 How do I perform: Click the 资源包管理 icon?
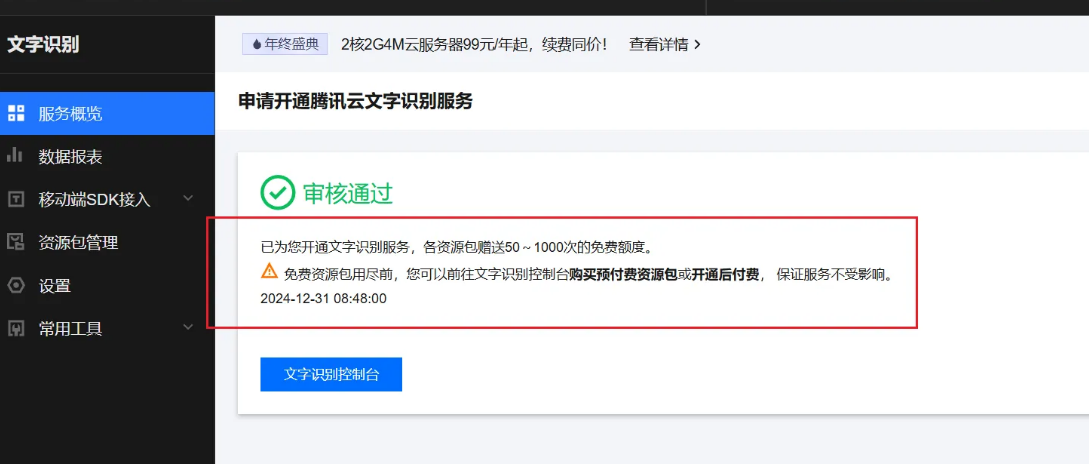coord(15,242)
